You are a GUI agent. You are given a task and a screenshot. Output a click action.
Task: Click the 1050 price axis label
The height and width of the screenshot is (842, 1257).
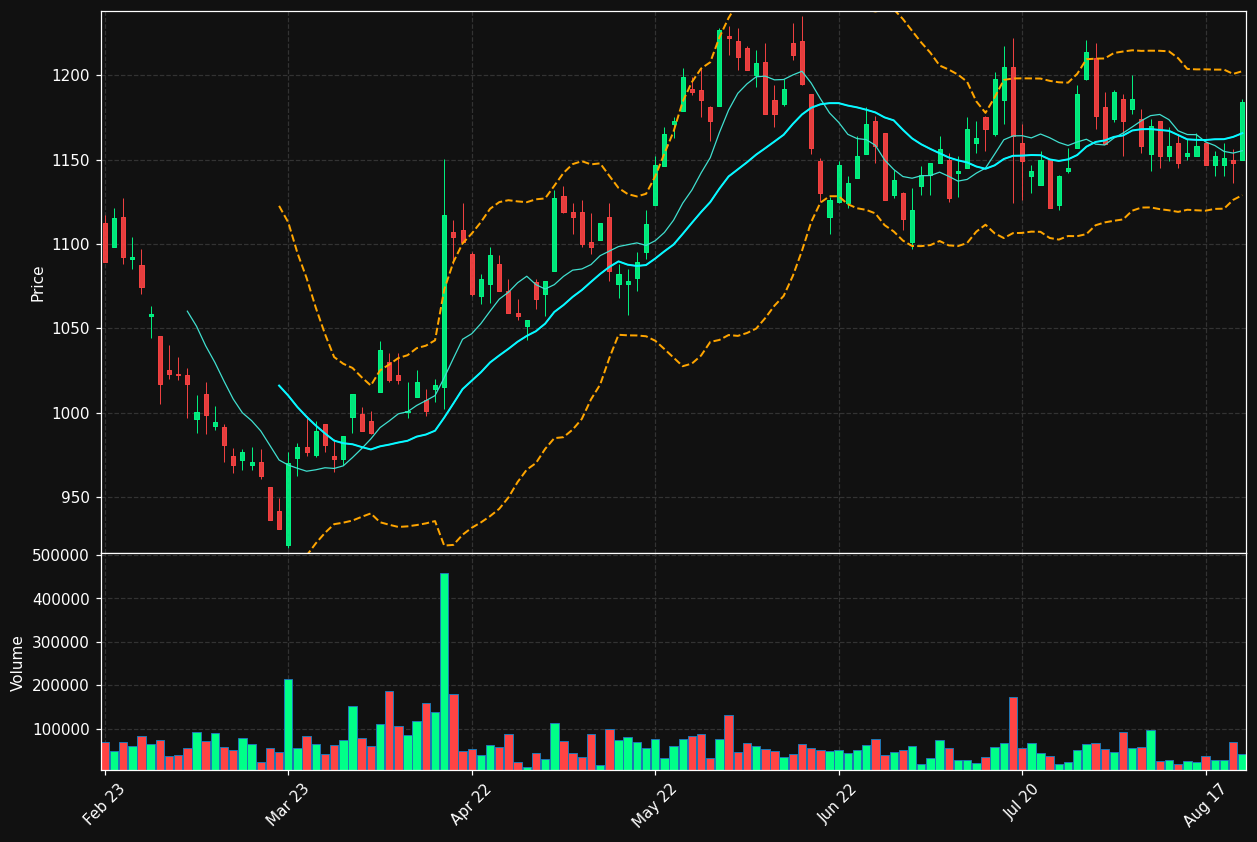[71, 329]
